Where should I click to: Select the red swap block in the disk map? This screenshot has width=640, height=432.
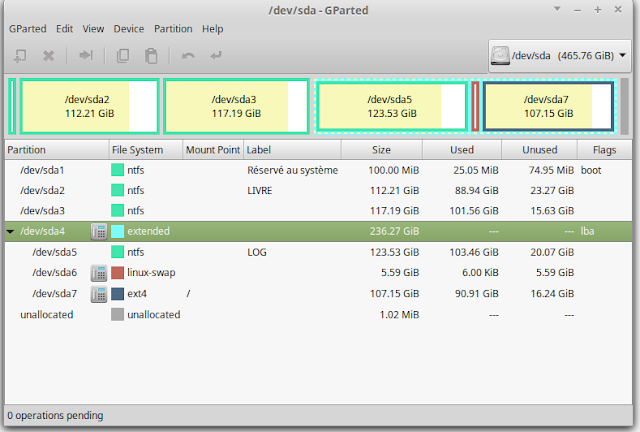[475, 106]
